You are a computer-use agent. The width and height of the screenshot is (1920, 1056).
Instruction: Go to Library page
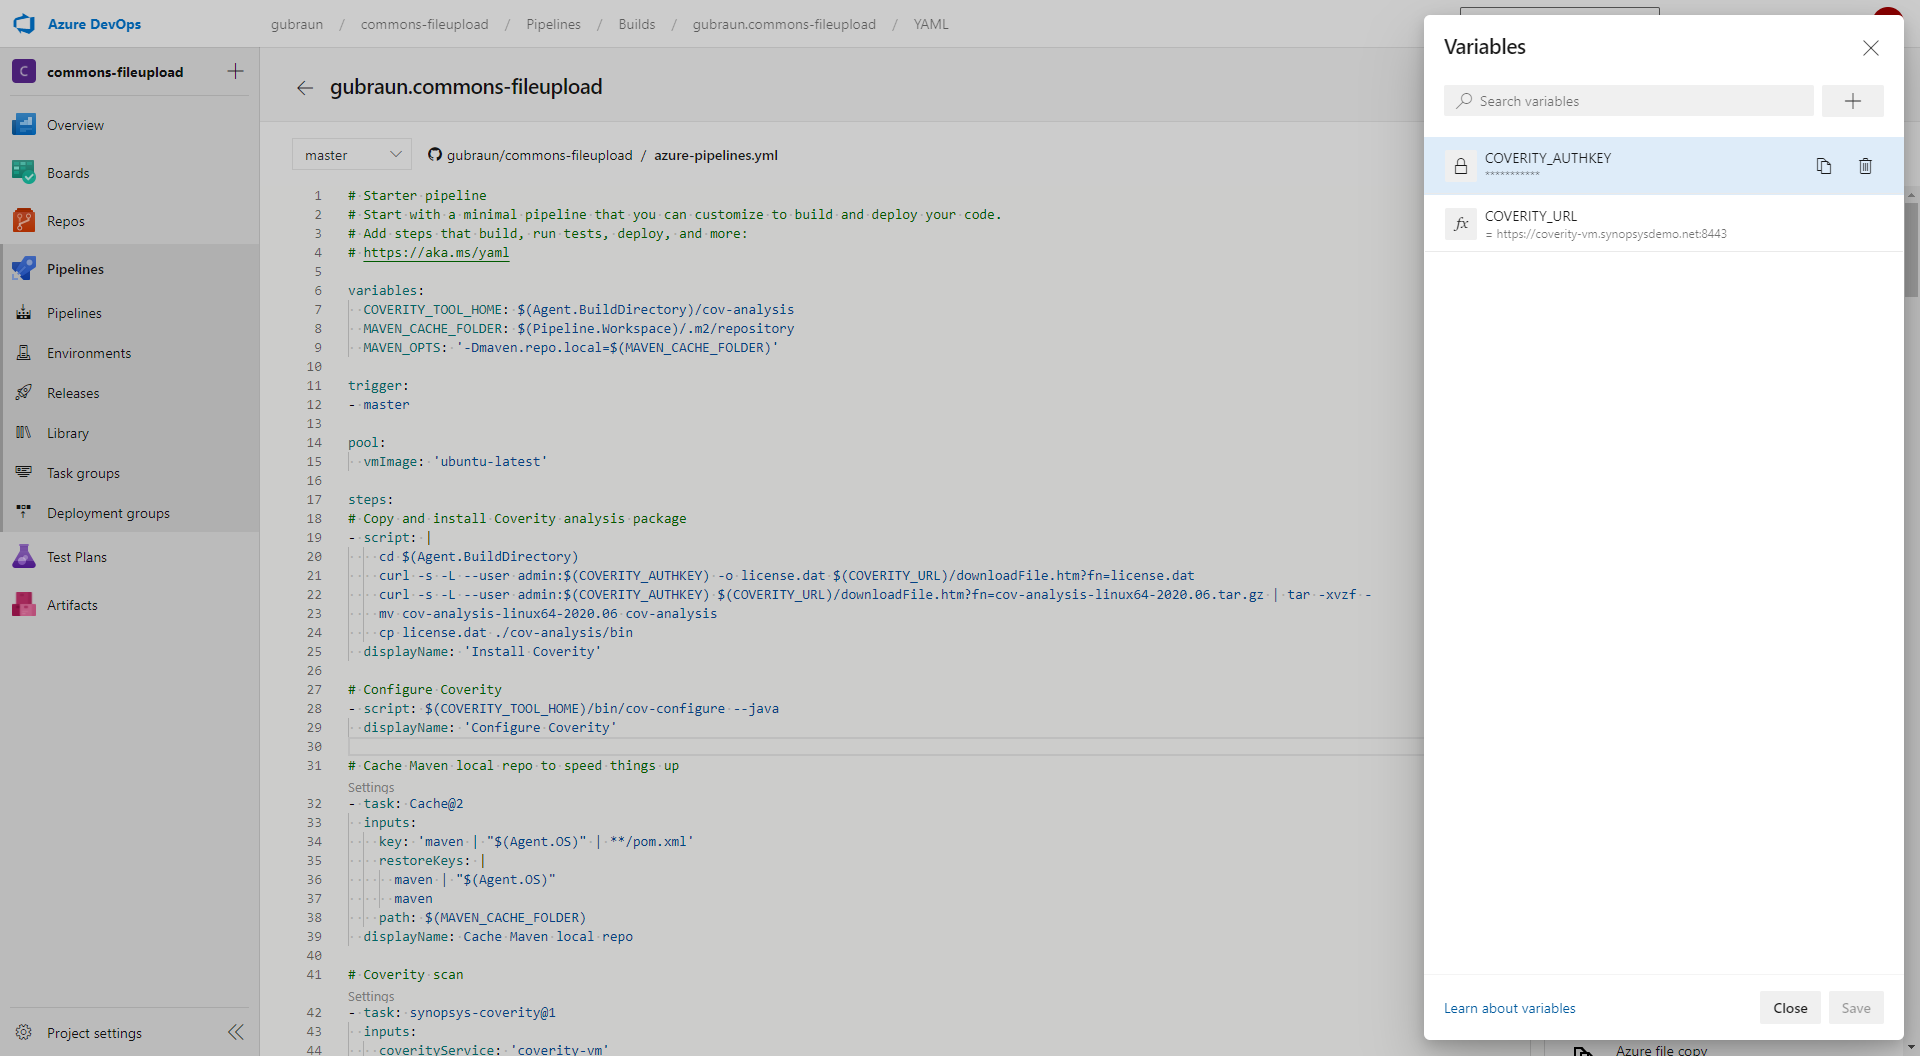click(68, 433)
